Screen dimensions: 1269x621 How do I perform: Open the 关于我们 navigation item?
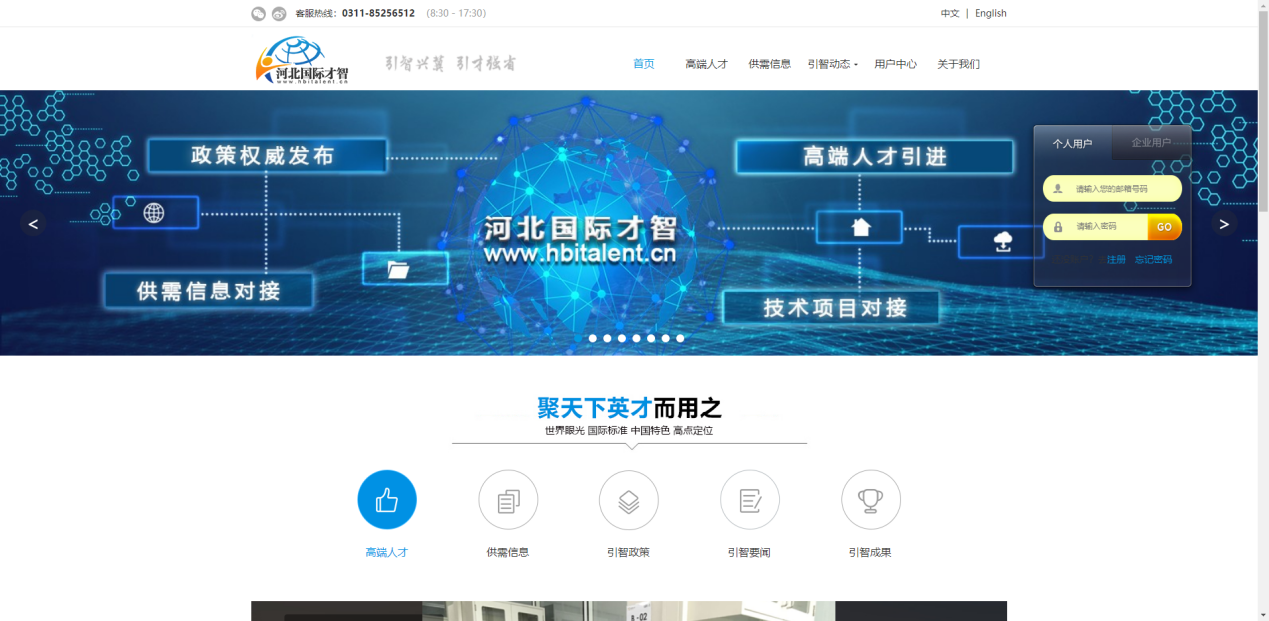958,64
